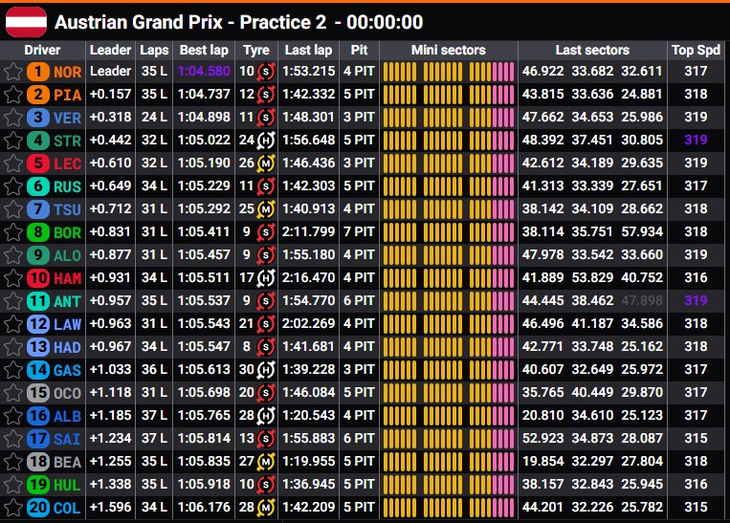Open driver TSU's name label
730x523 pixels.
click(68, 210)
